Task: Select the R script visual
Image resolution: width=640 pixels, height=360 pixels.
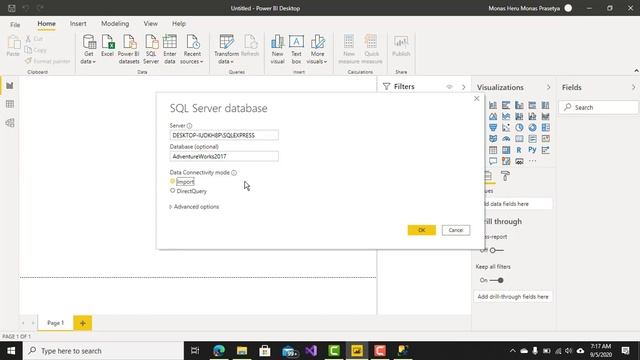Action: (x=519, y=150)
